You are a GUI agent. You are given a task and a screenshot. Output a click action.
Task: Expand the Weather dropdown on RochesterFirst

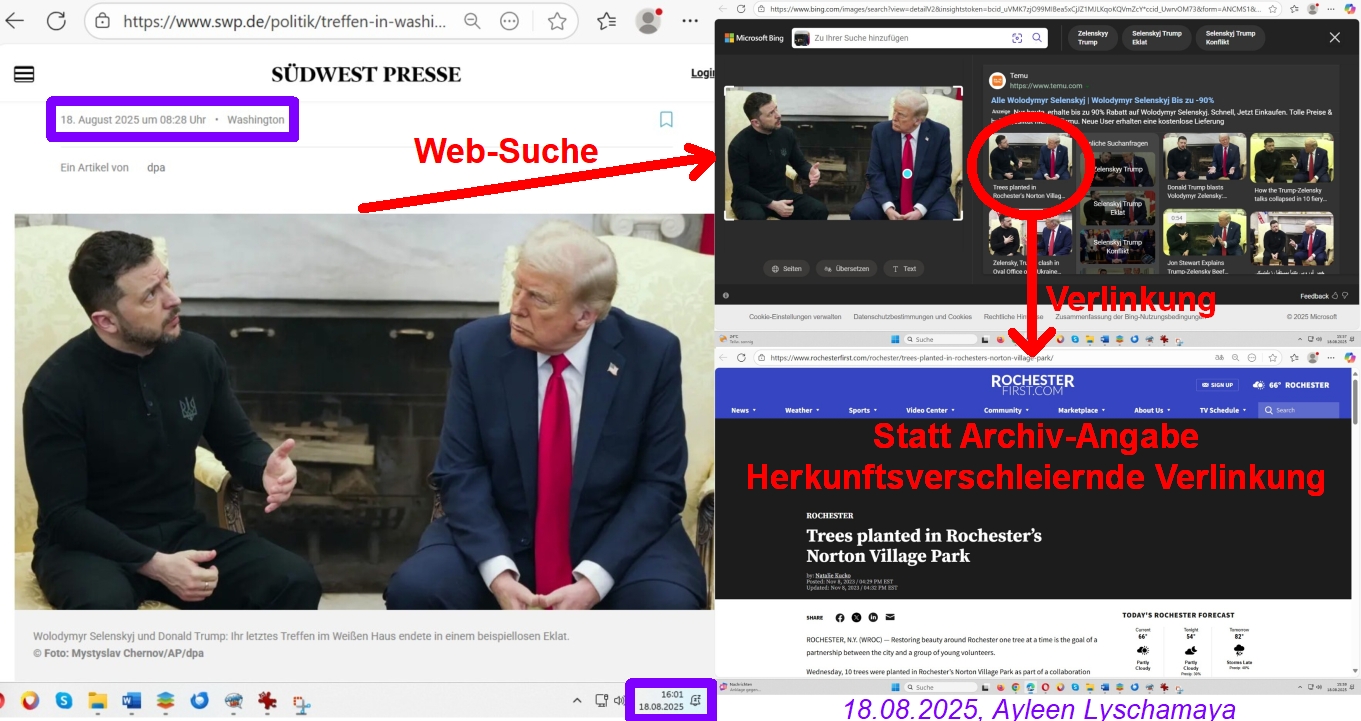pos(802,410)
